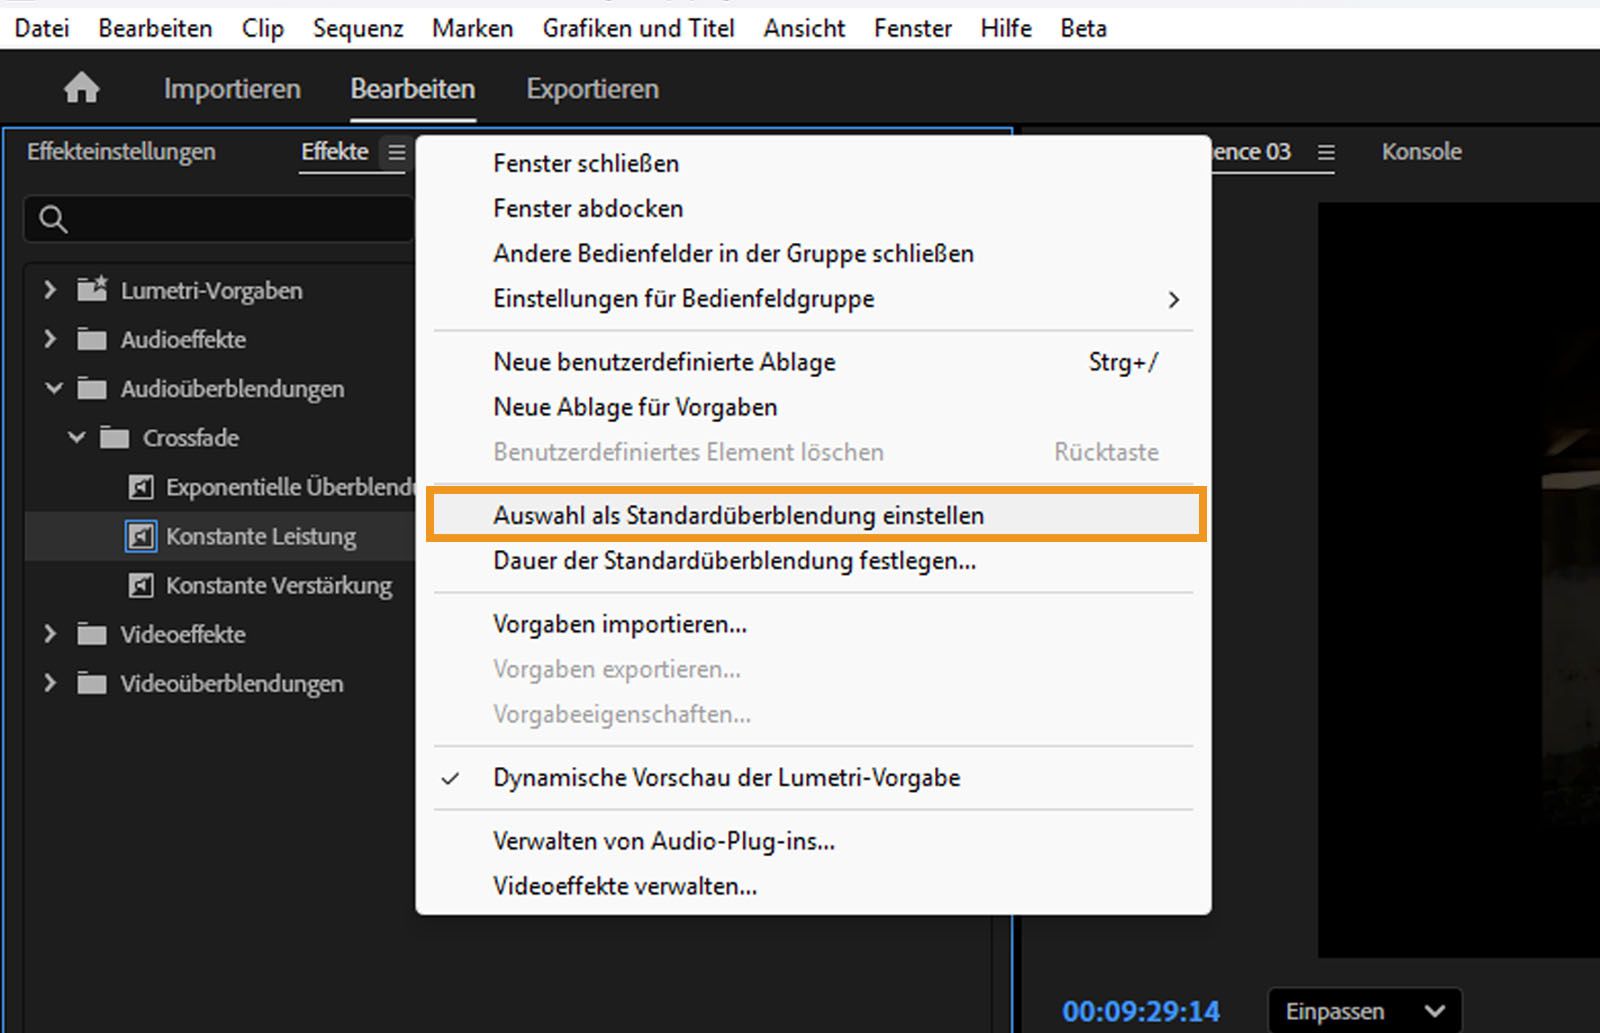Viewport: 1600px width, 1033px height.
Task: Switch to the Konsole panel tab
Action: (1422, 152)
